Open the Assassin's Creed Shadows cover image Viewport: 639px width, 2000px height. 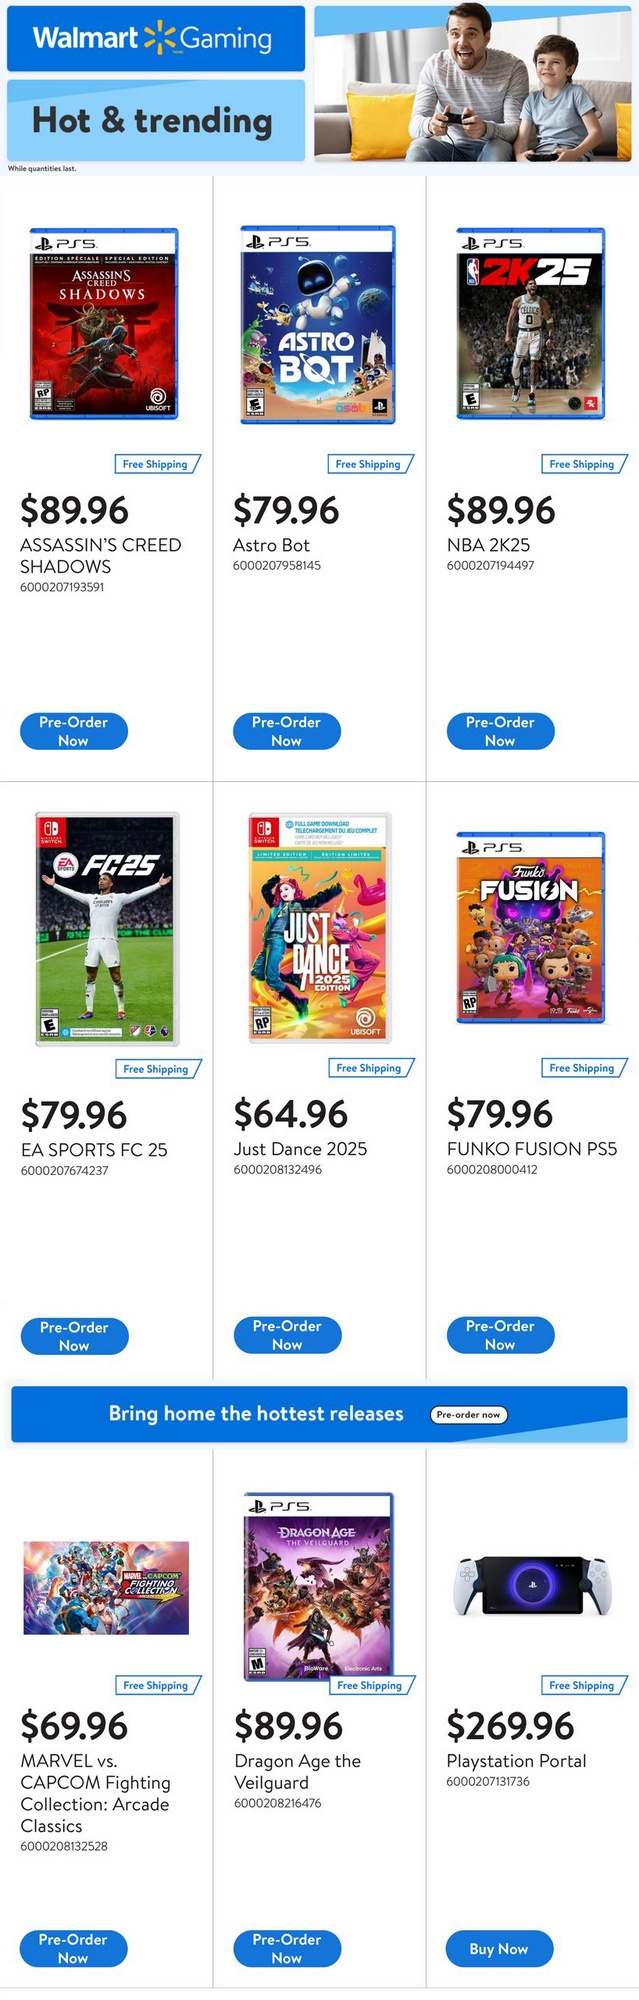pyautogui.click(x=104, y=324)
